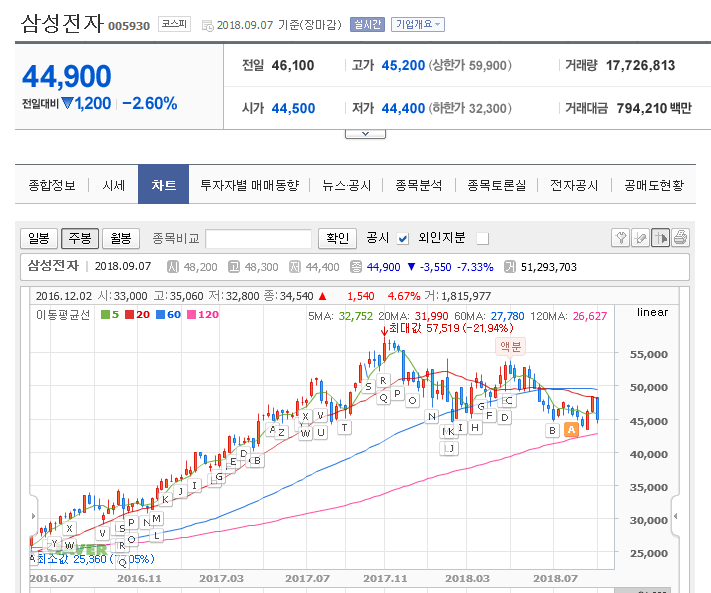Expand the 기업개요 dropdown
711x593 pixels.
[418, 24]
